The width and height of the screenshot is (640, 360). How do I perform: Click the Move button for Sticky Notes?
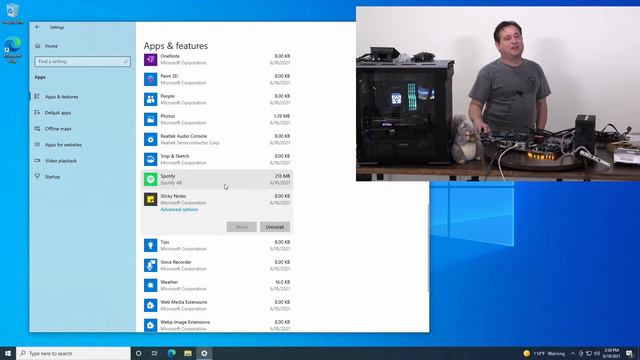pyautogui.click(x=241, y=227)
